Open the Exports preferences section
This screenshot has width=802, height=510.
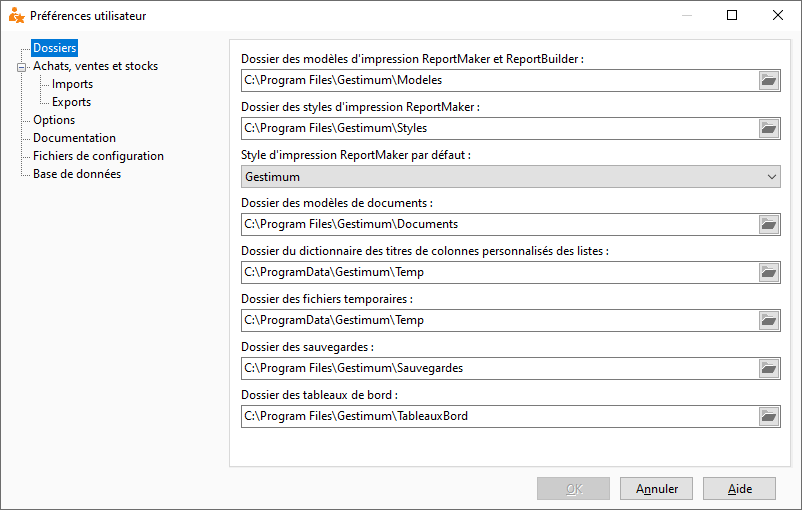71,102
